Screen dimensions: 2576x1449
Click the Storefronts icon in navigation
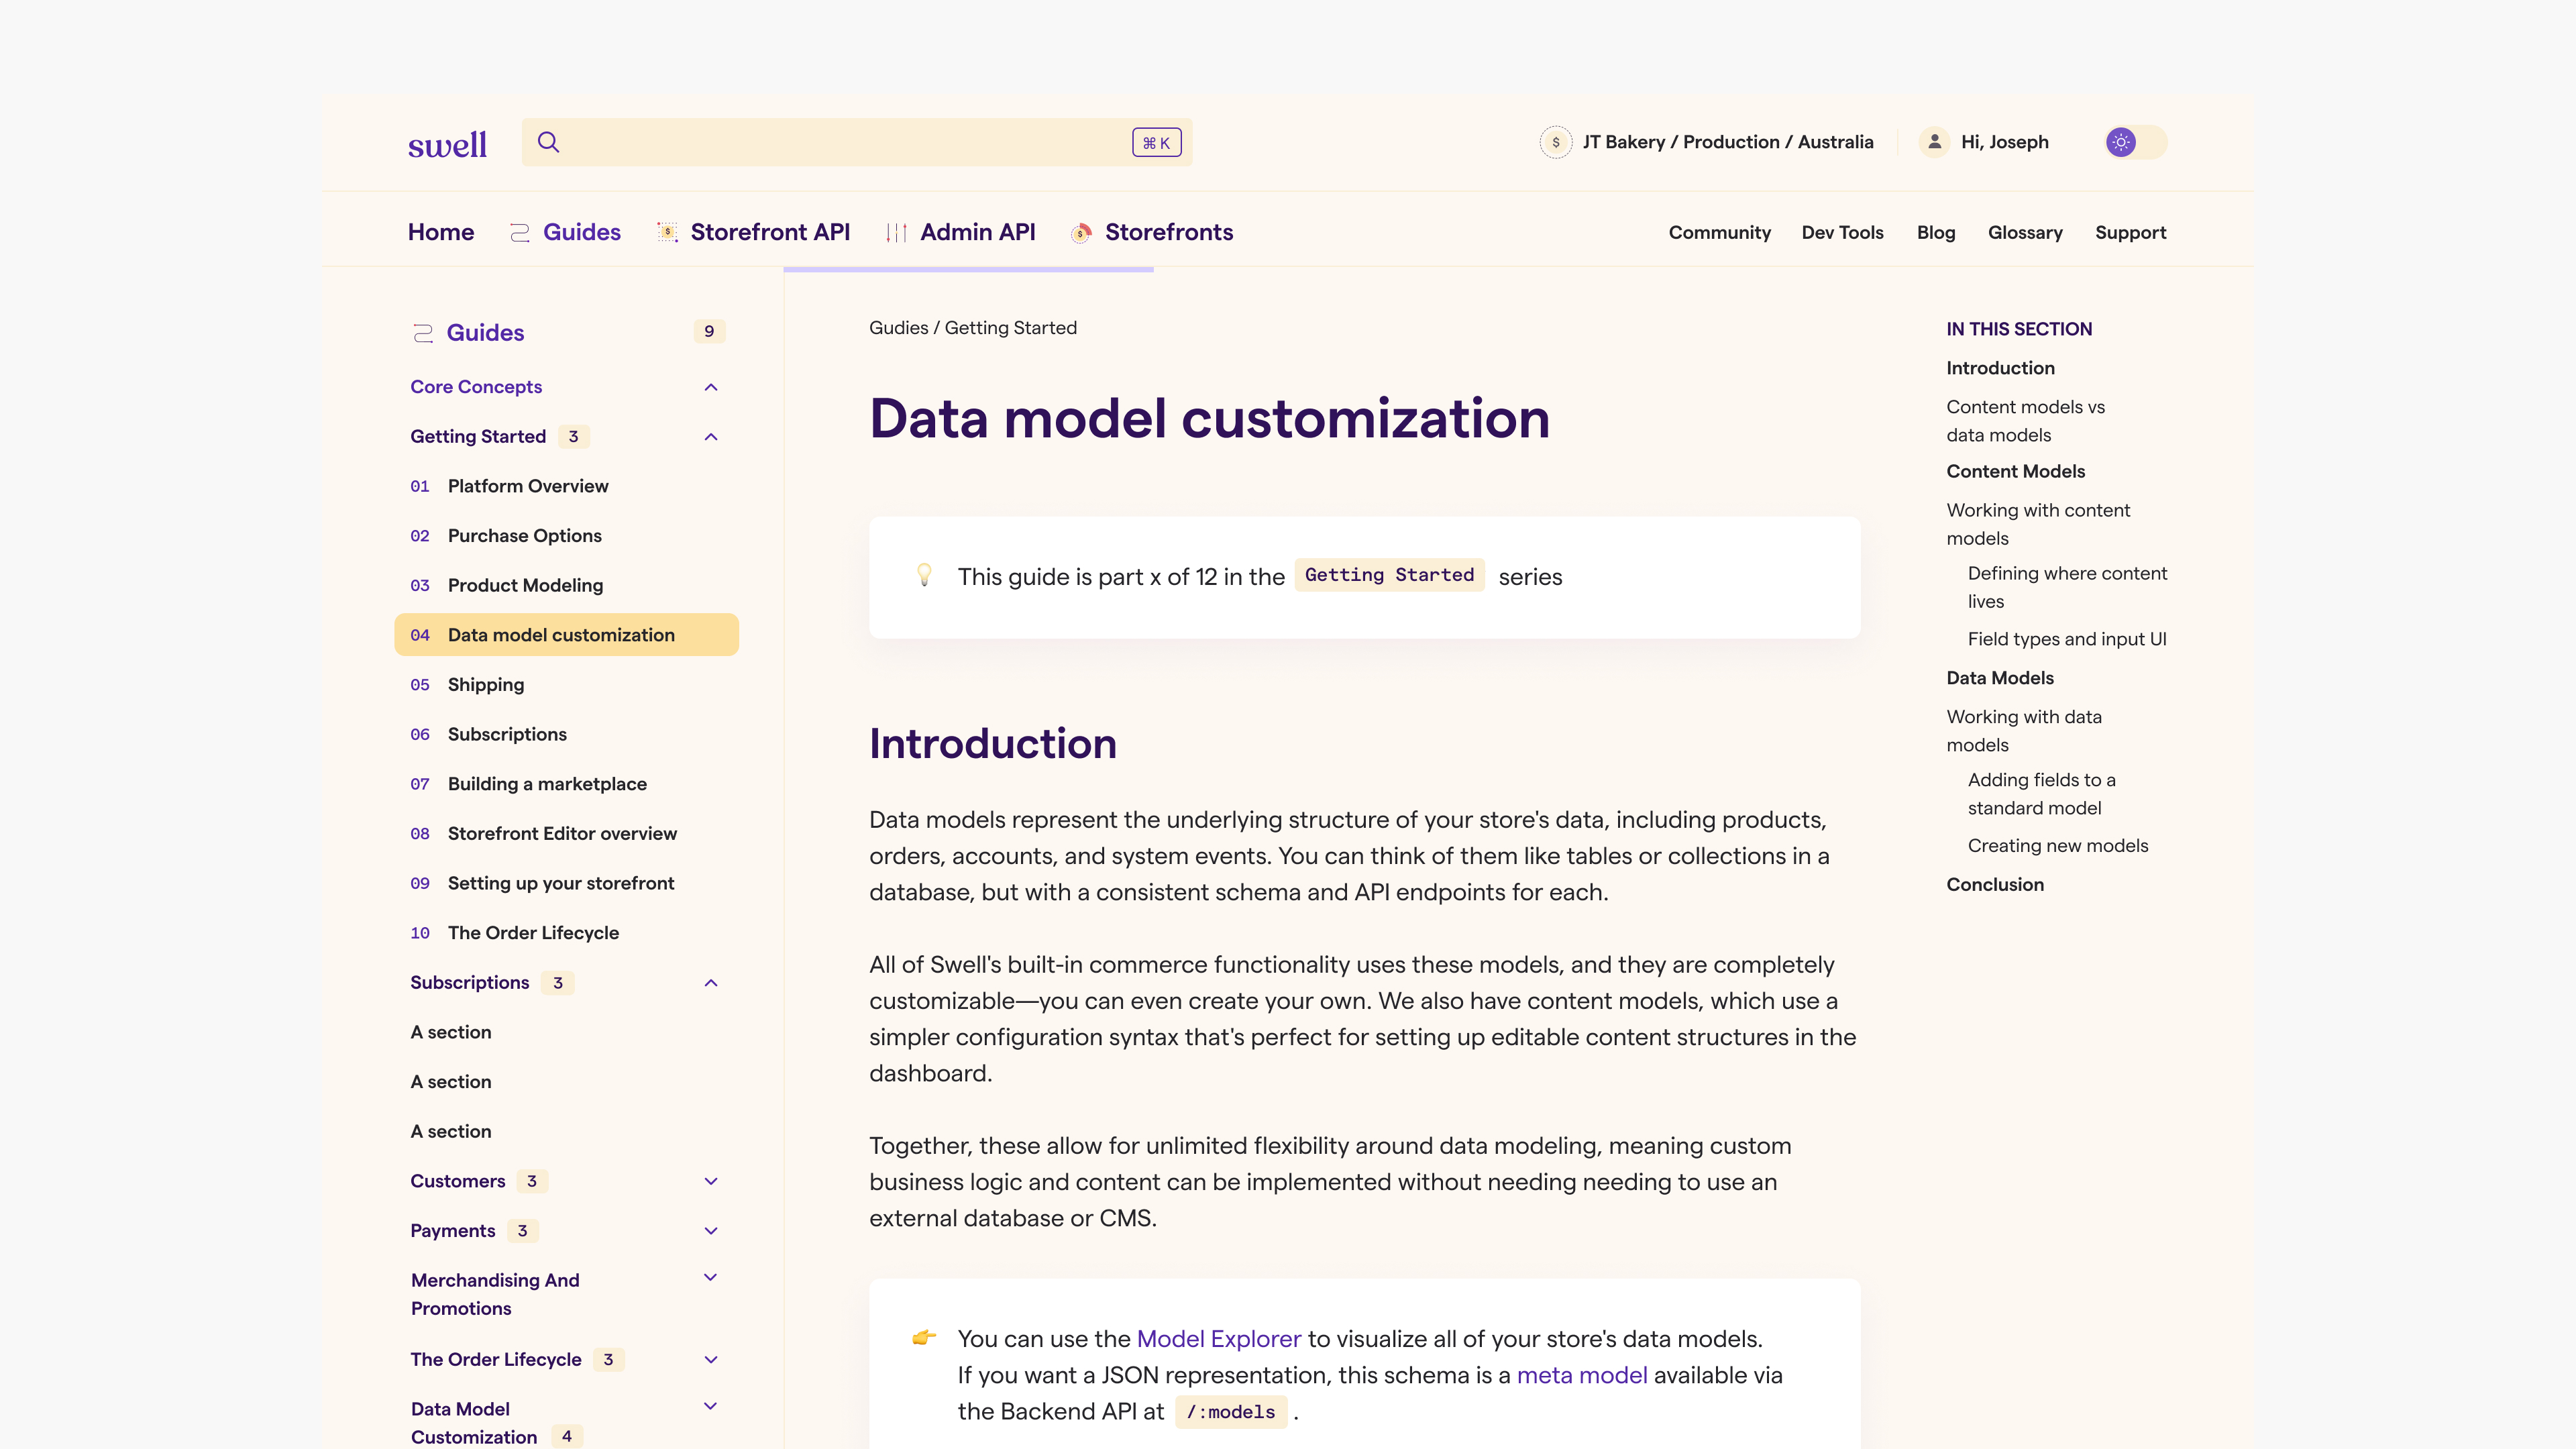[1080, 233]
